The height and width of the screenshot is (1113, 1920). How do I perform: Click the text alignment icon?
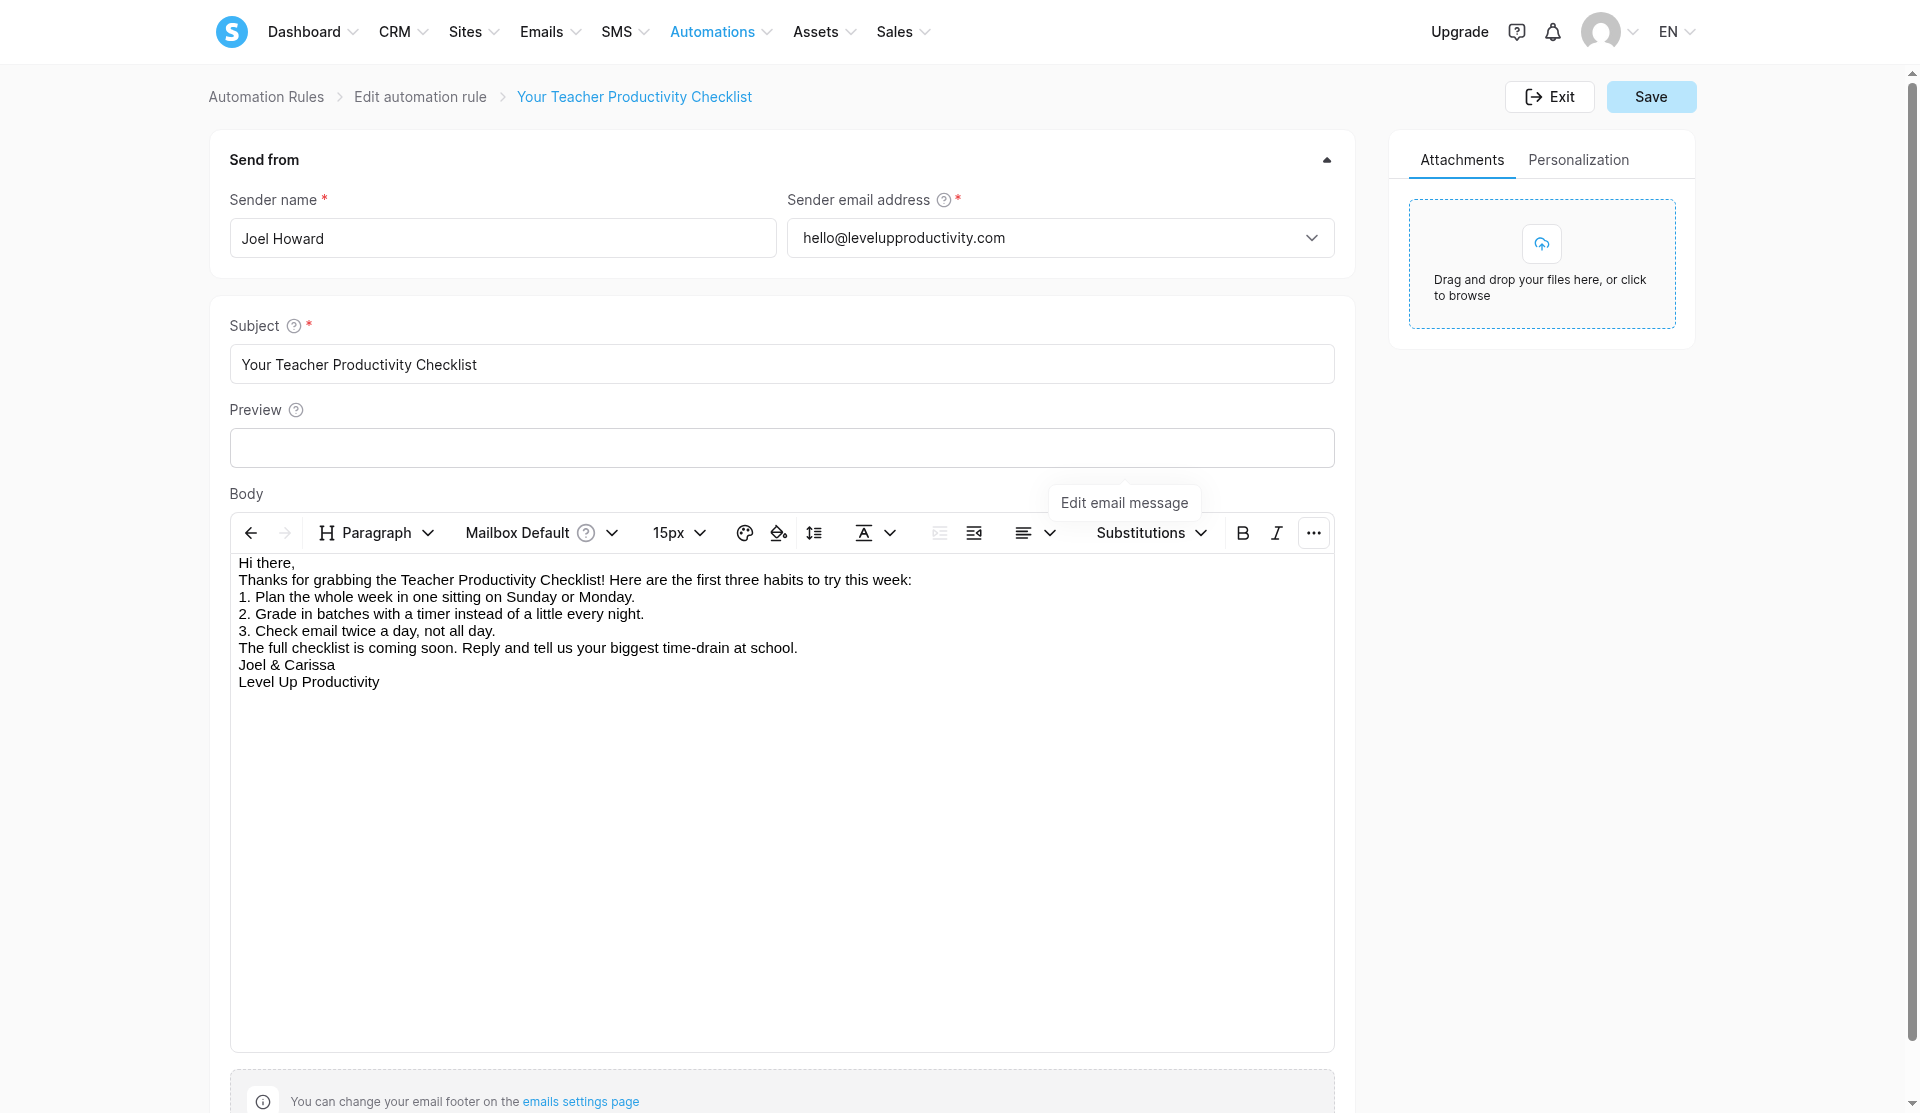1023,533
